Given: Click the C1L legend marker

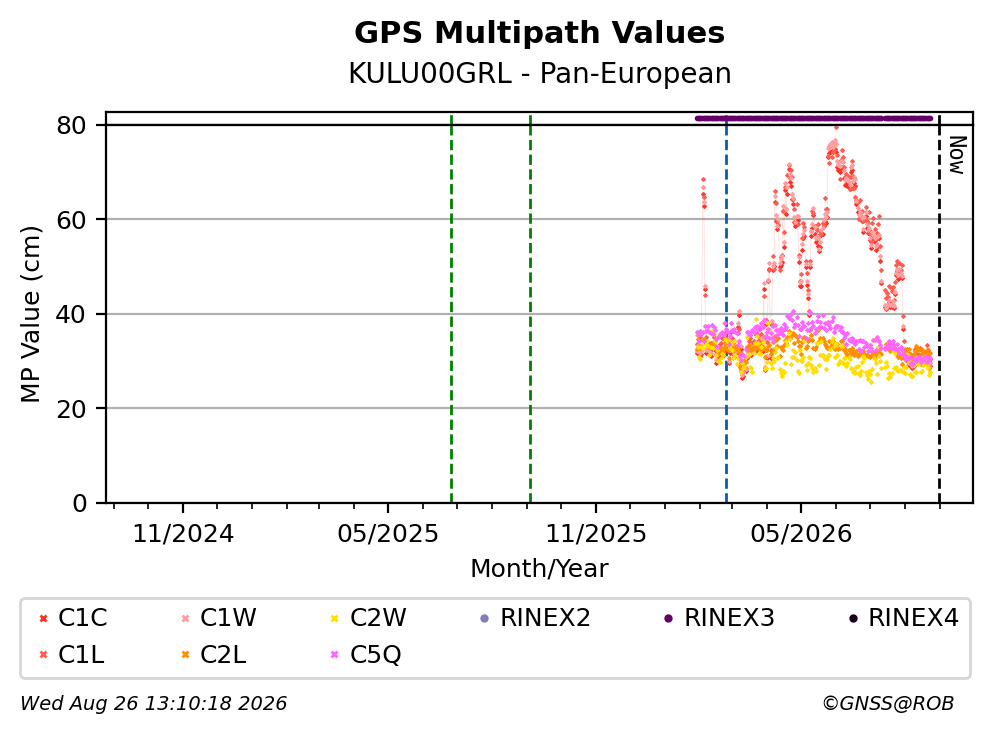Looking at the screenshot, I should [x=43, y=655].
